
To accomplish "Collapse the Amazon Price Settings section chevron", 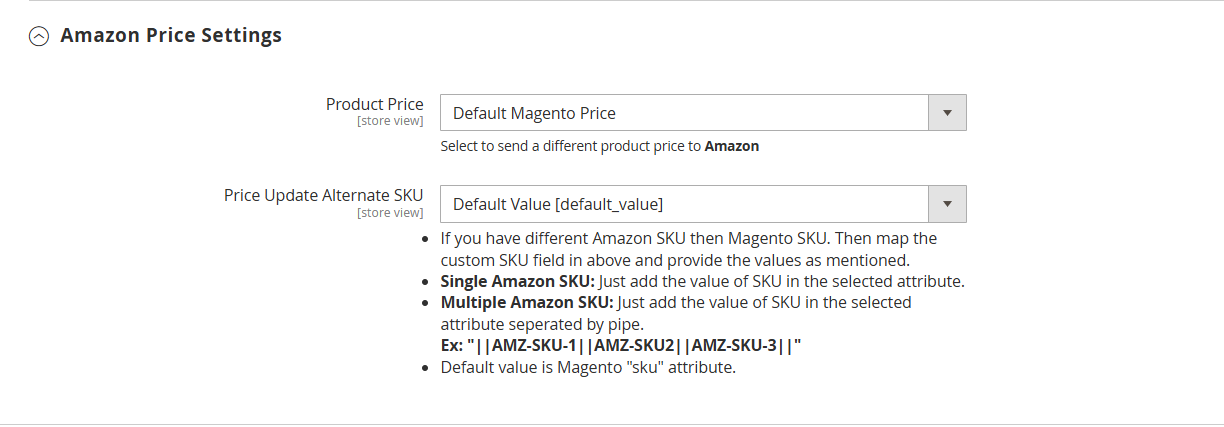I will click(x=38, y=37).
